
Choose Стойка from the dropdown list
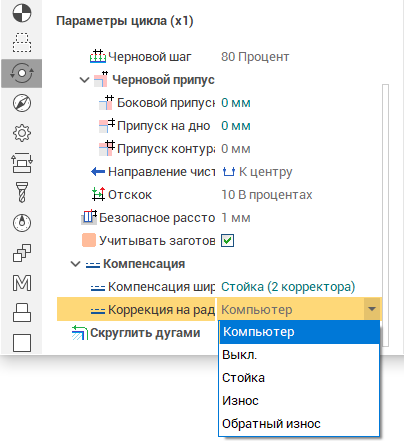pos(299,378)
